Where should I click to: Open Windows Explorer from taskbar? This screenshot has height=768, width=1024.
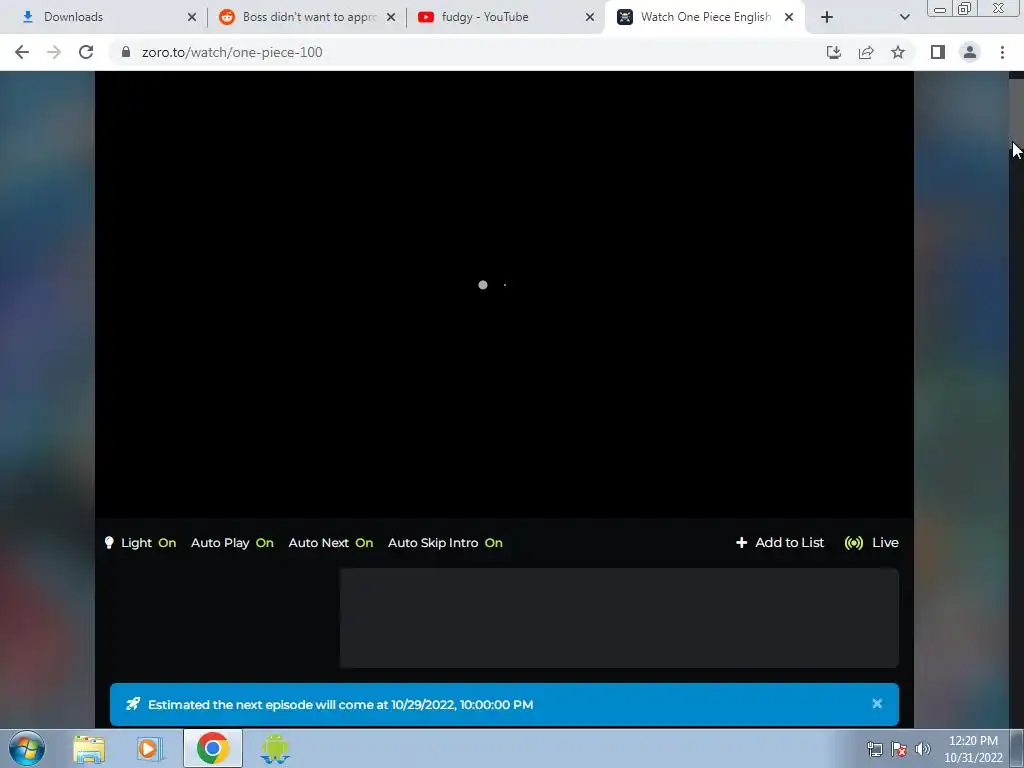pyautogui.click(x=89, y=749)
